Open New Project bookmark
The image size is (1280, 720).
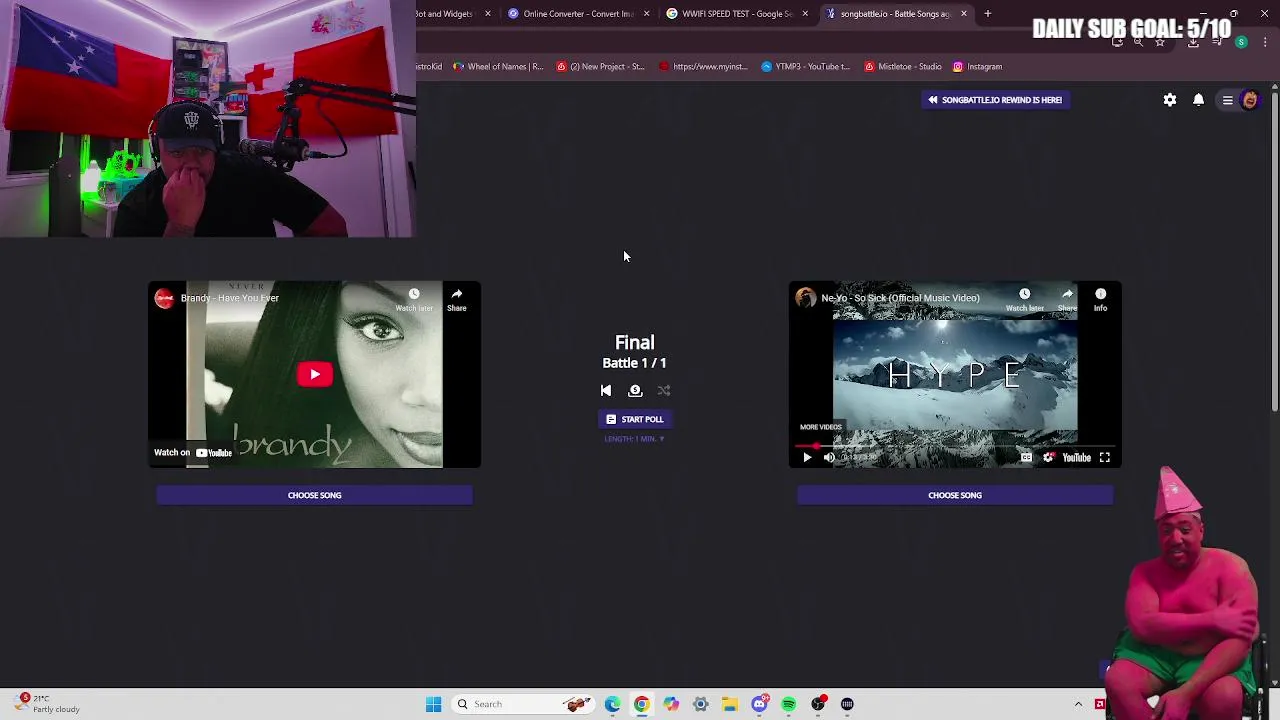[601, 67]
